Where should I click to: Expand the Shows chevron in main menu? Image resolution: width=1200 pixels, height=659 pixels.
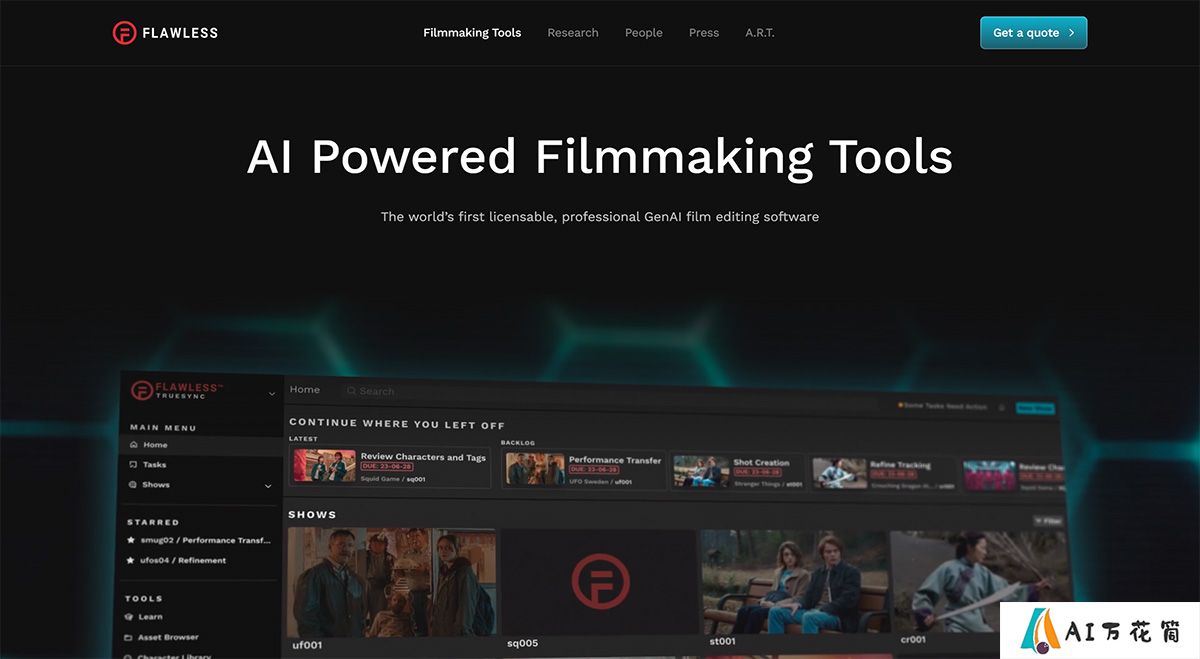pos(268,486)
